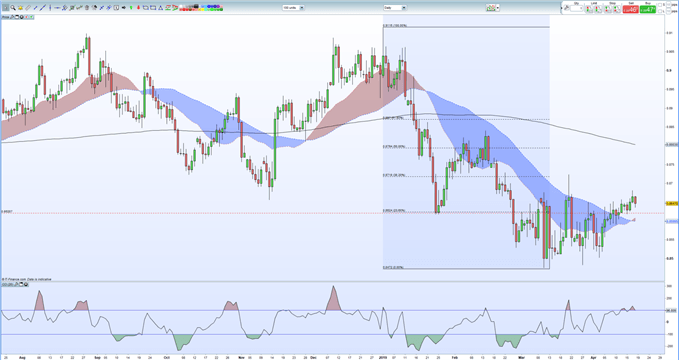Select the arrow cursor tool

pos(6,7)
